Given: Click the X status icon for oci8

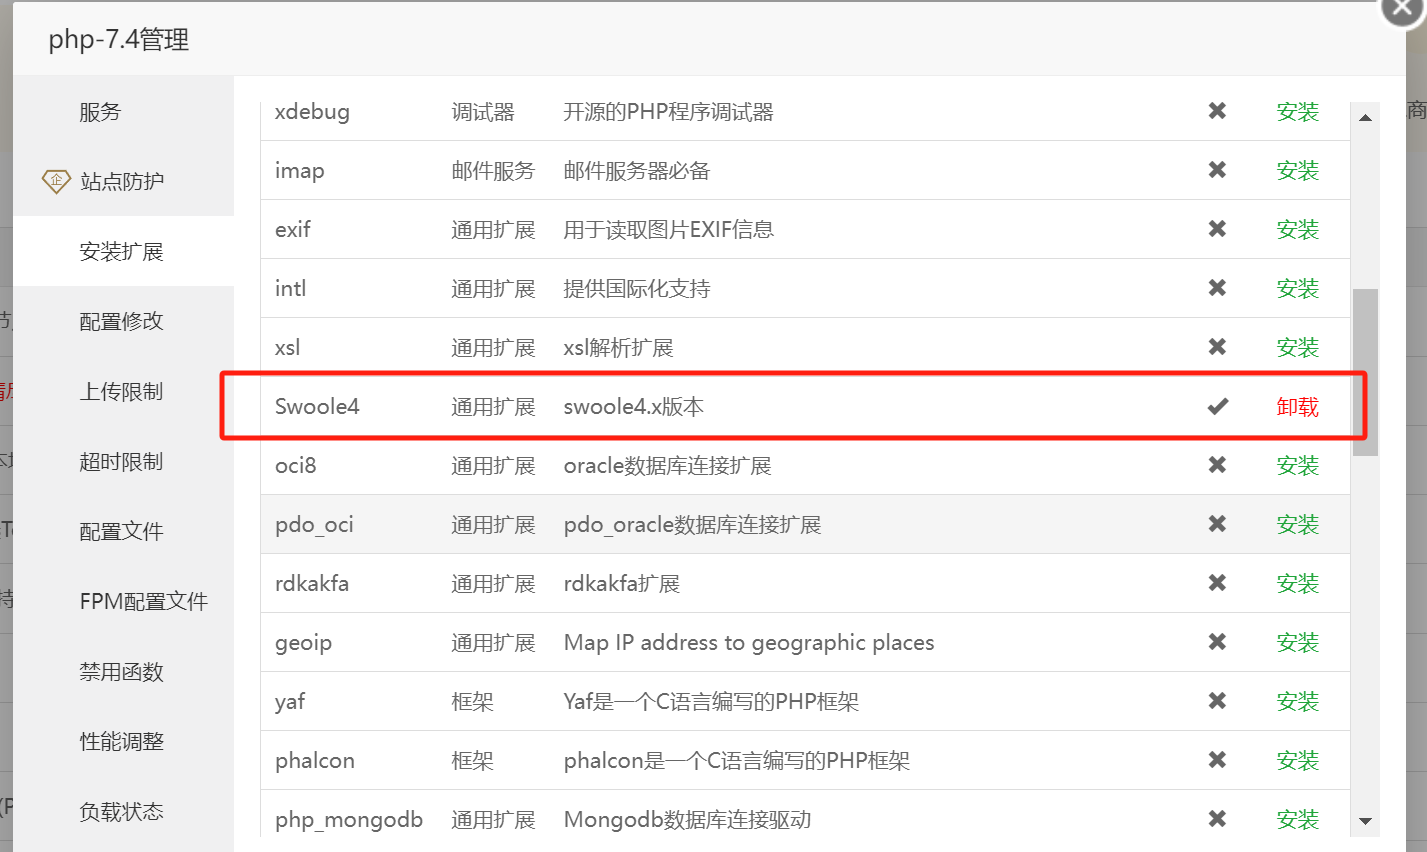Looking at the screenshot, I should pyautogui.click(x=1217, y=465).
